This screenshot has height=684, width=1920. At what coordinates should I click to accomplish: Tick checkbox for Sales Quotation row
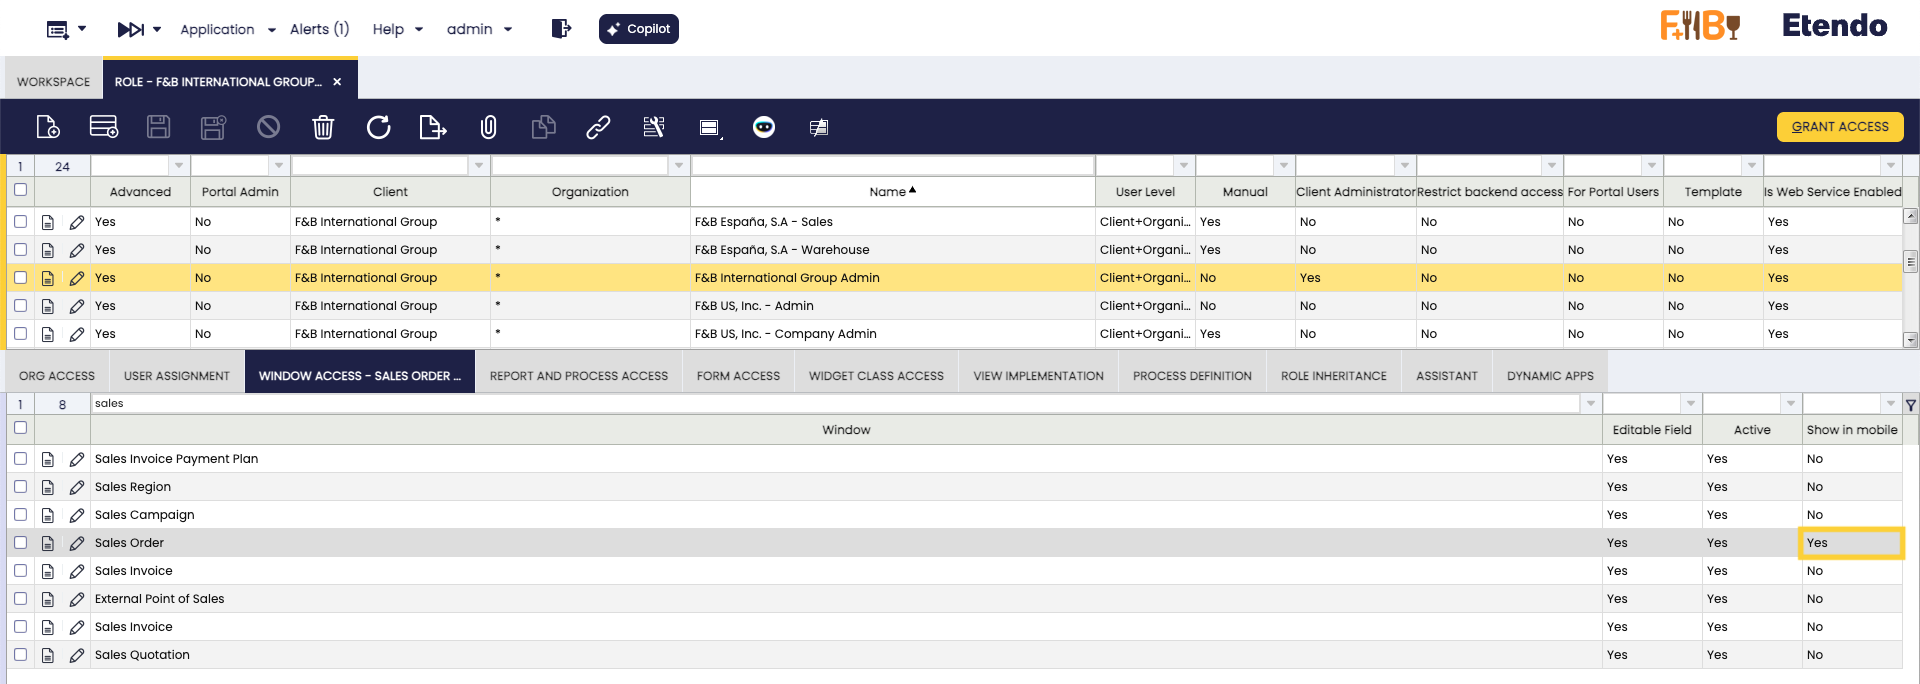(20, 654)
